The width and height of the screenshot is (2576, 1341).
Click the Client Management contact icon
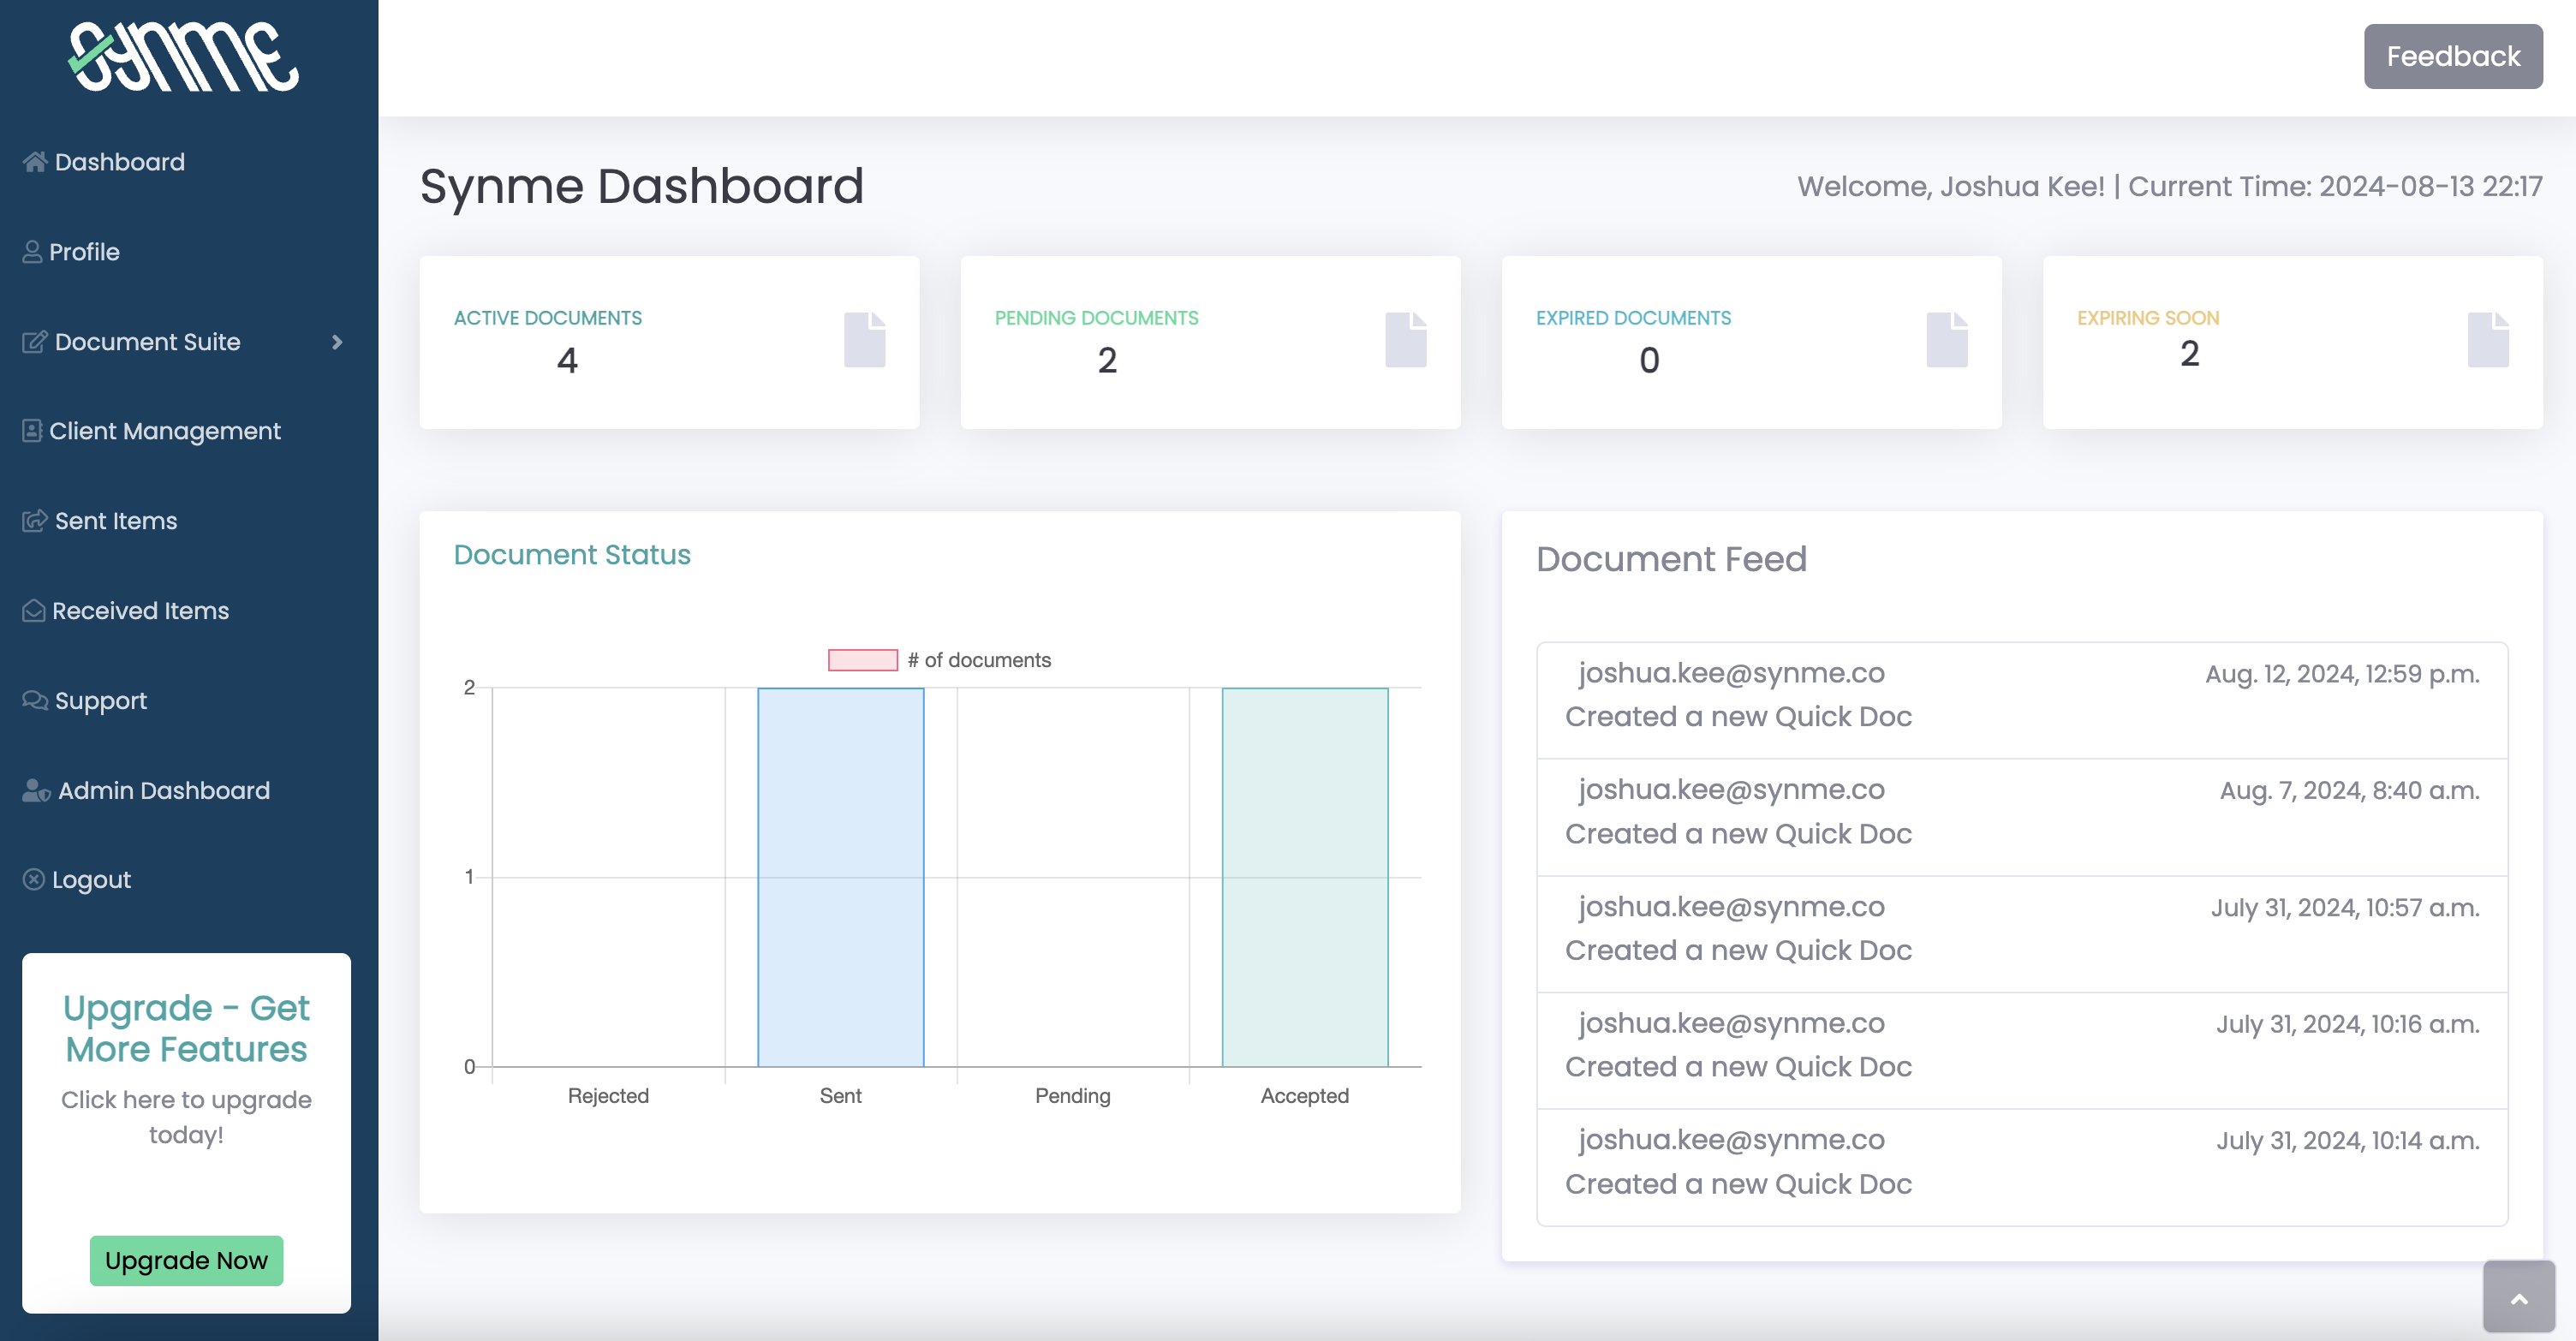32,431
